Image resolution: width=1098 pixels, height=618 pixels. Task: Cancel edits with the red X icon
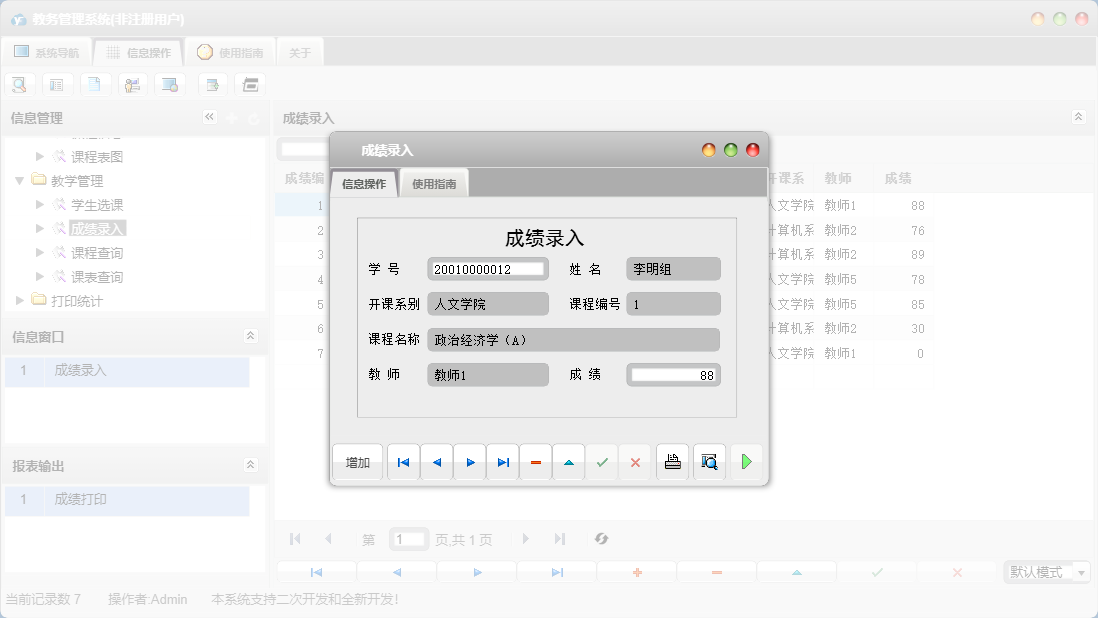click(x=635, y=461)
